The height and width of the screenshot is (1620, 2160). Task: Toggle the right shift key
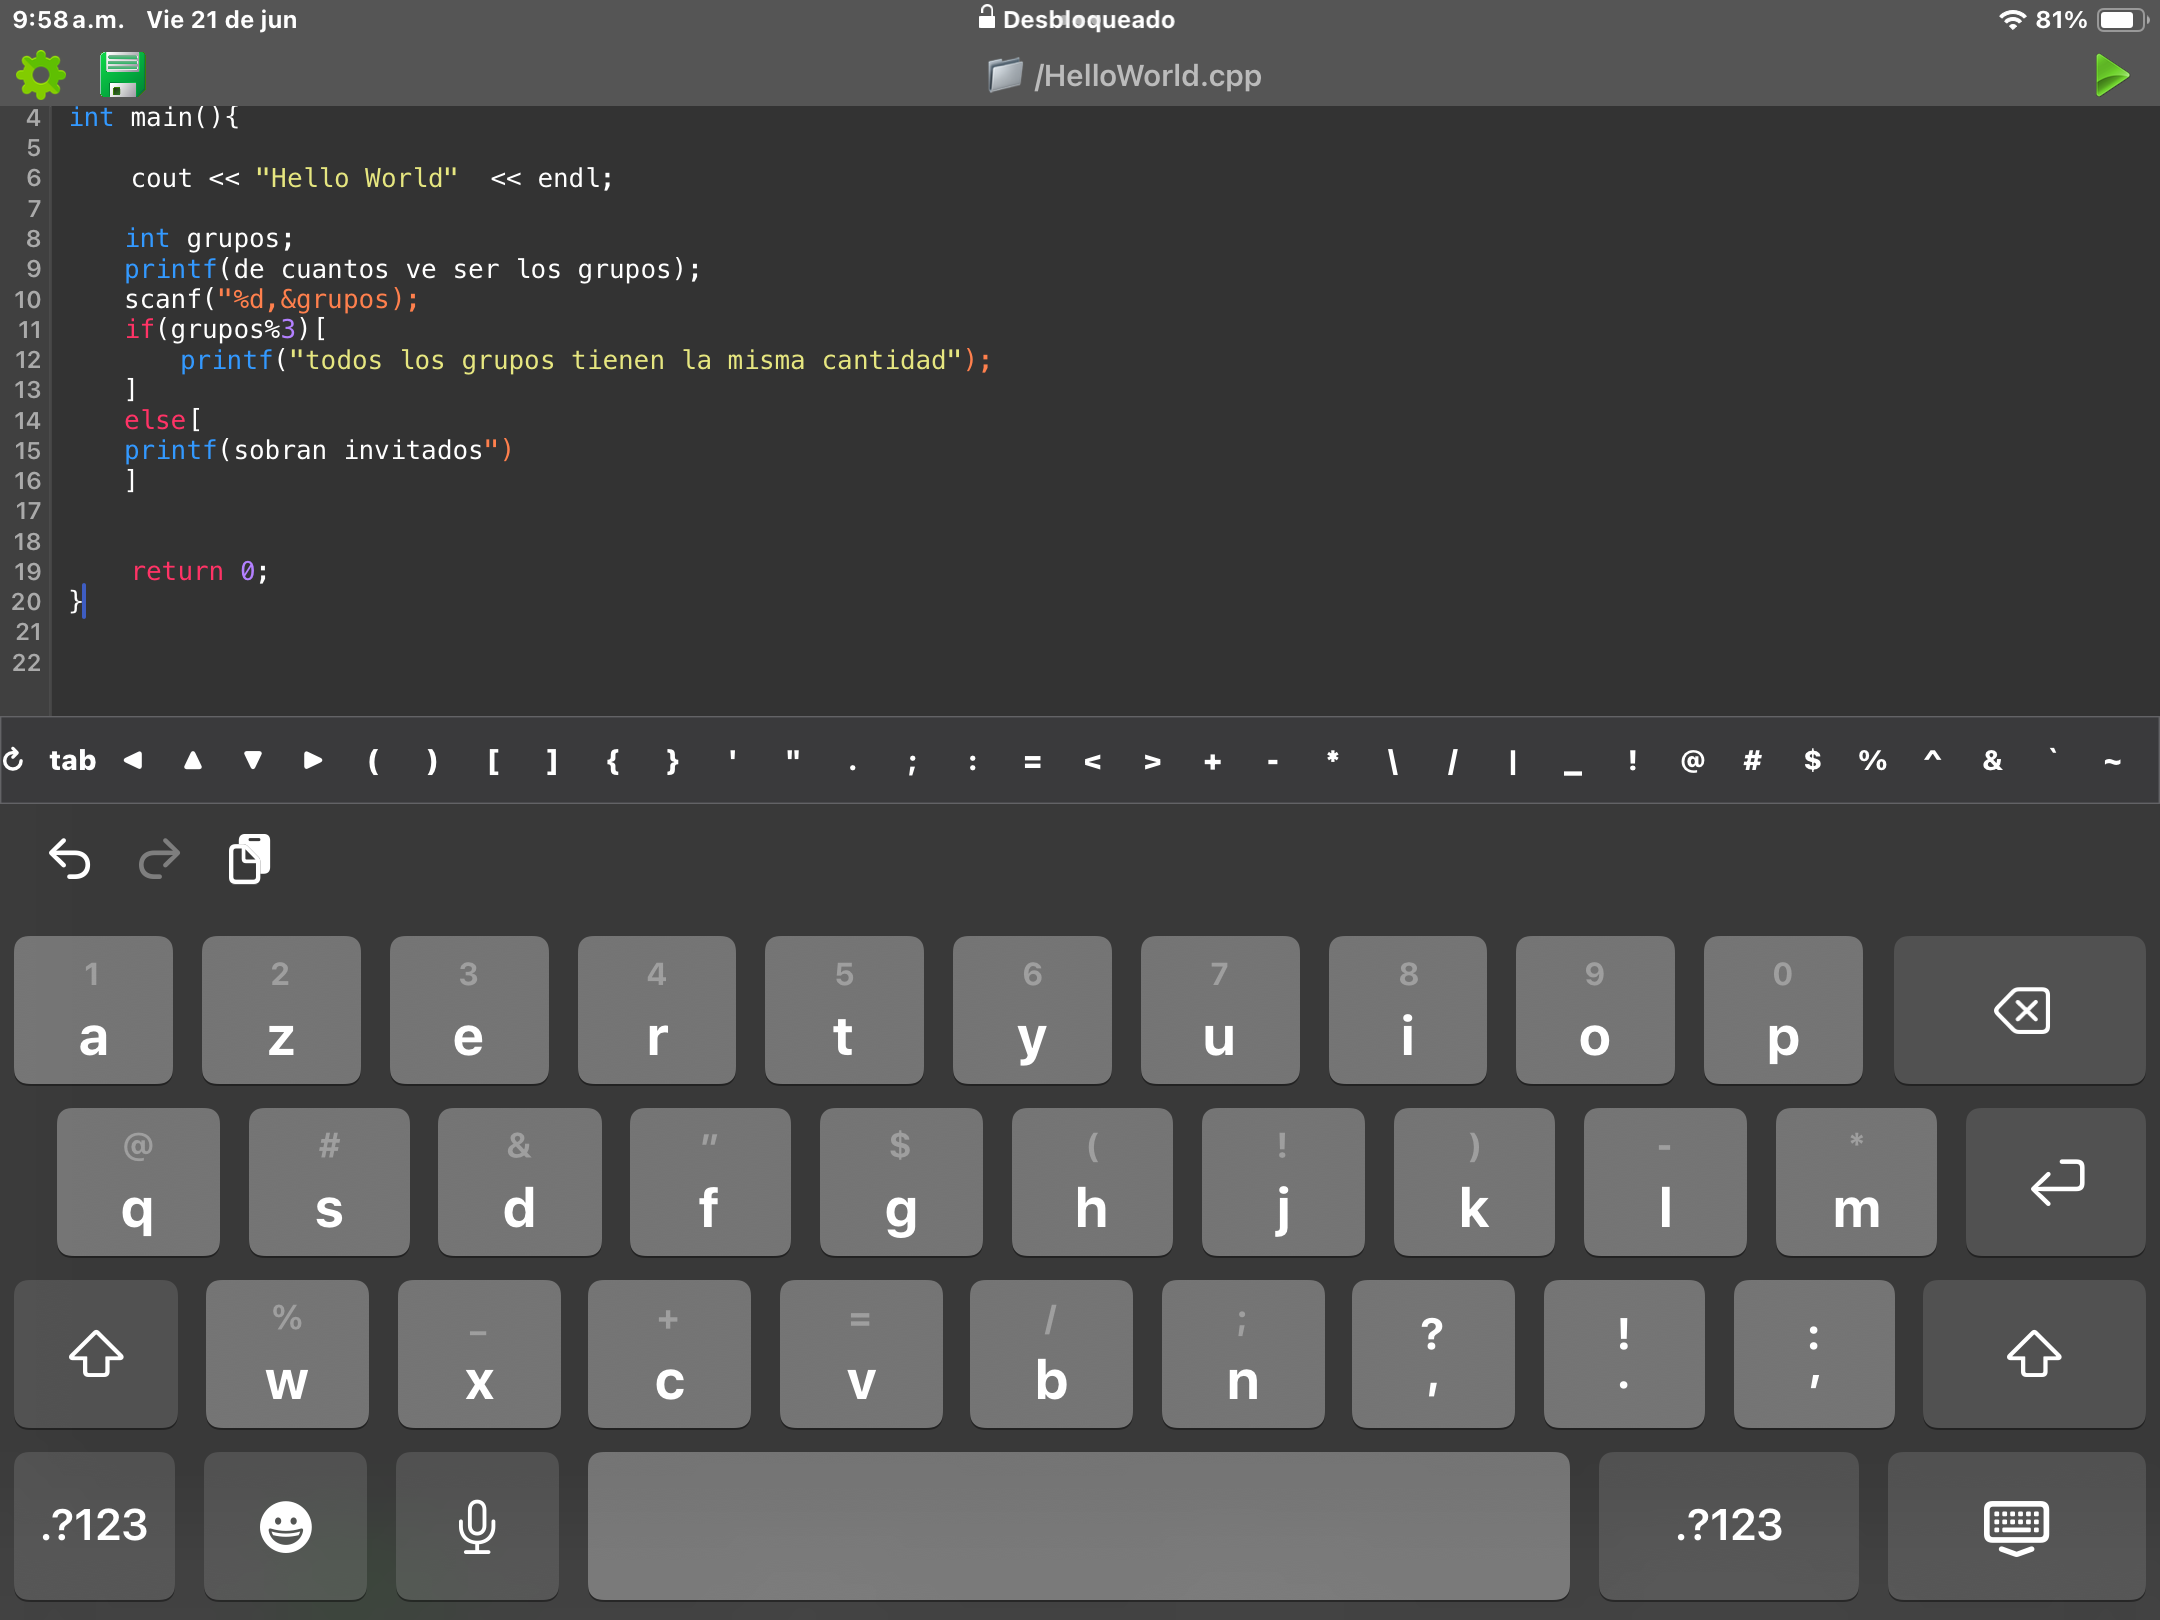click(2033, 1354)
